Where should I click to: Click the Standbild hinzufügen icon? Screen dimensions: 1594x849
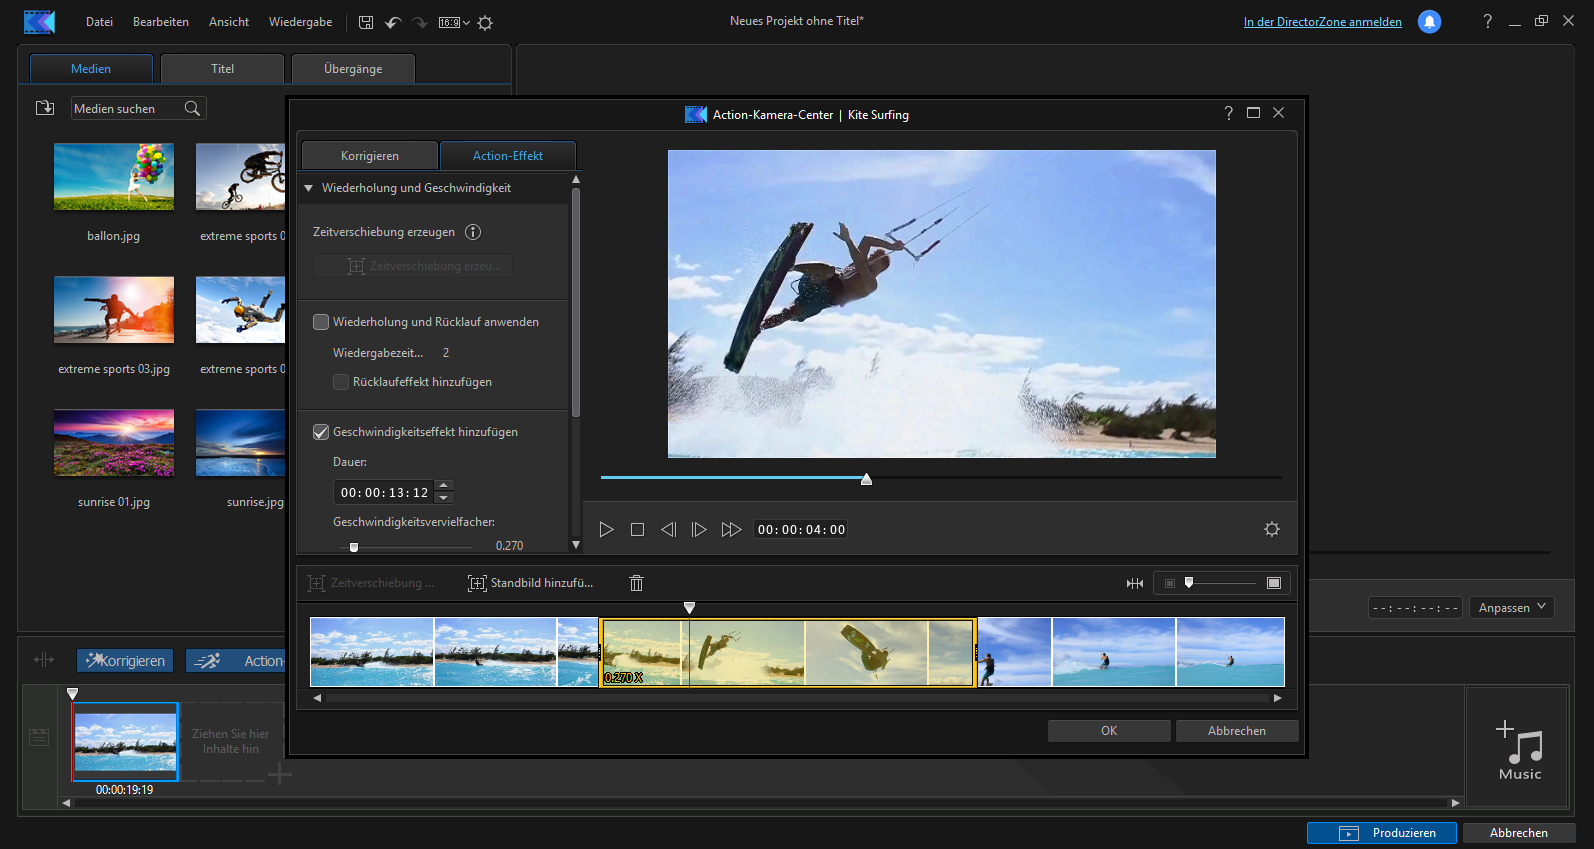[478, 583]
